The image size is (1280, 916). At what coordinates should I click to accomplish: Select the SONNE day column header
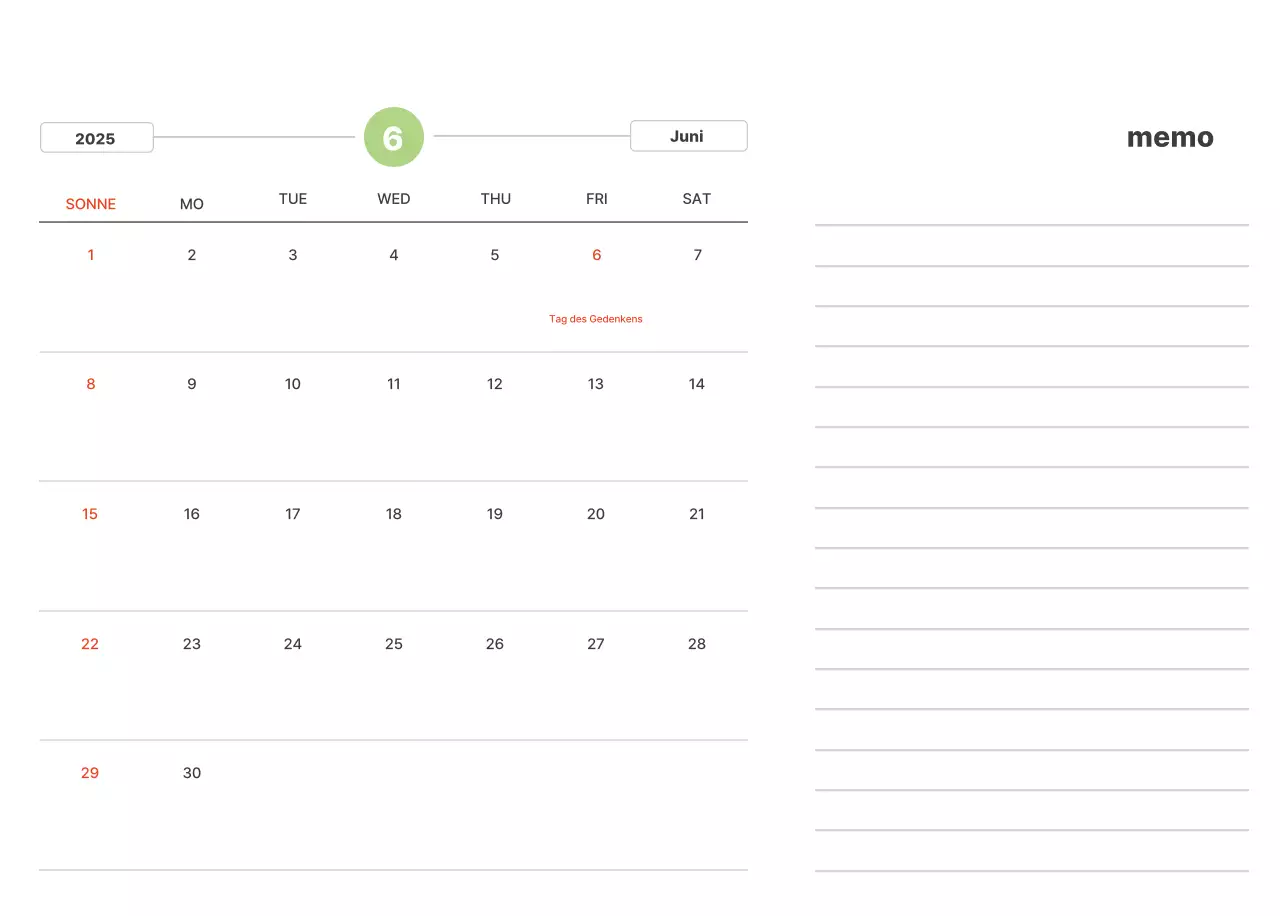[x=91, y=204]
